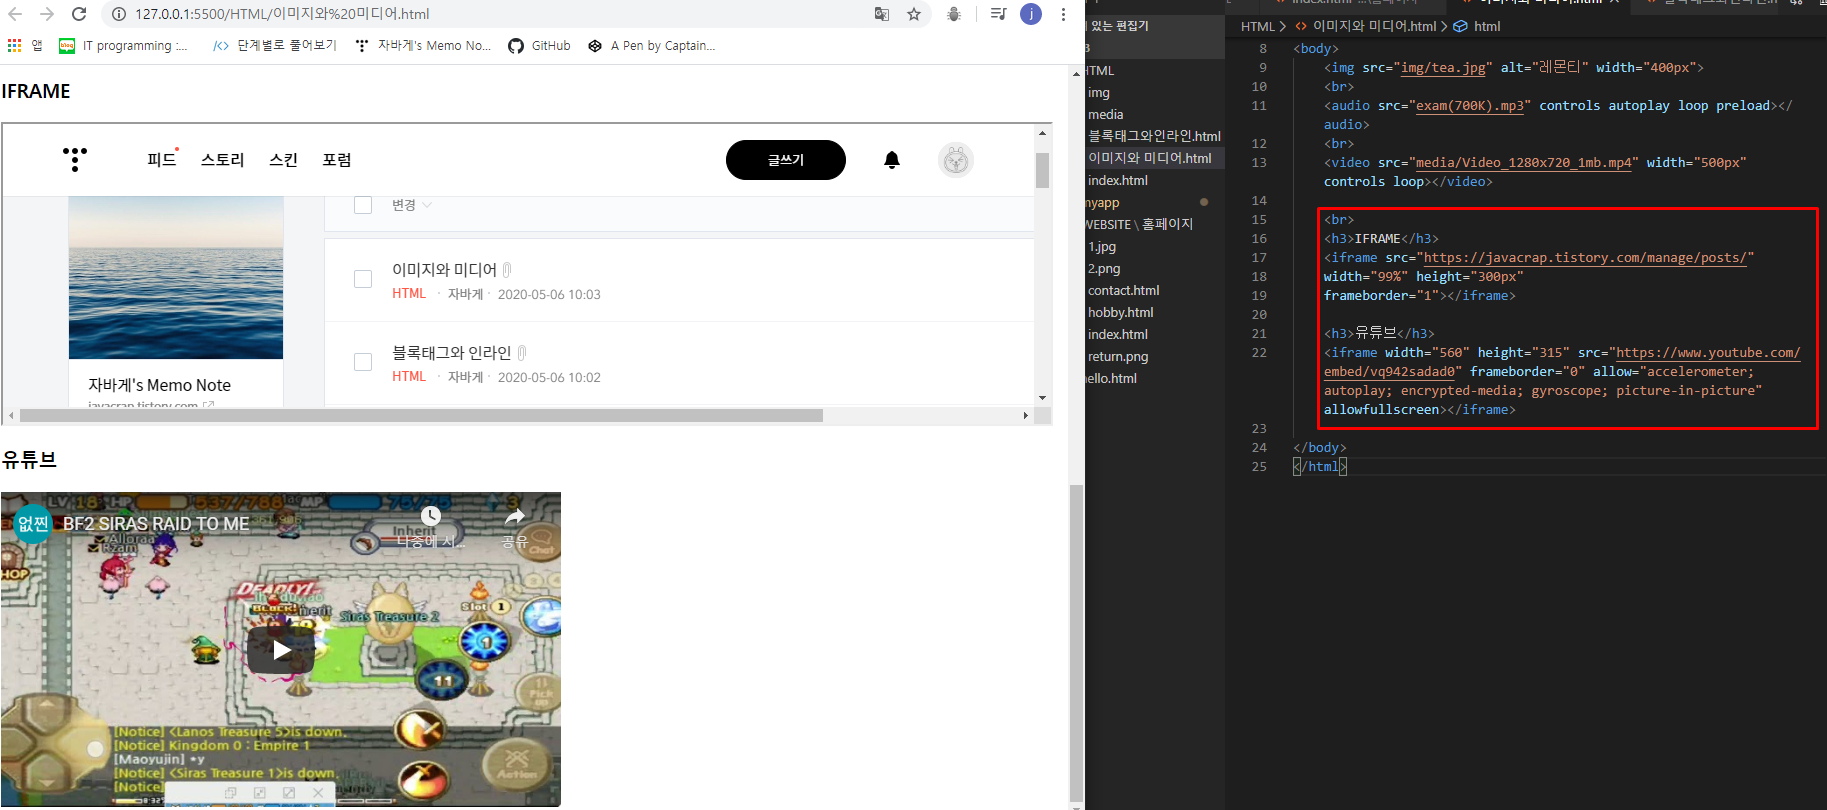The width and height of the screenshot is (1827, 810).
Task: Open the 포럼 tab in Tistory
Action: pos(337,160)
